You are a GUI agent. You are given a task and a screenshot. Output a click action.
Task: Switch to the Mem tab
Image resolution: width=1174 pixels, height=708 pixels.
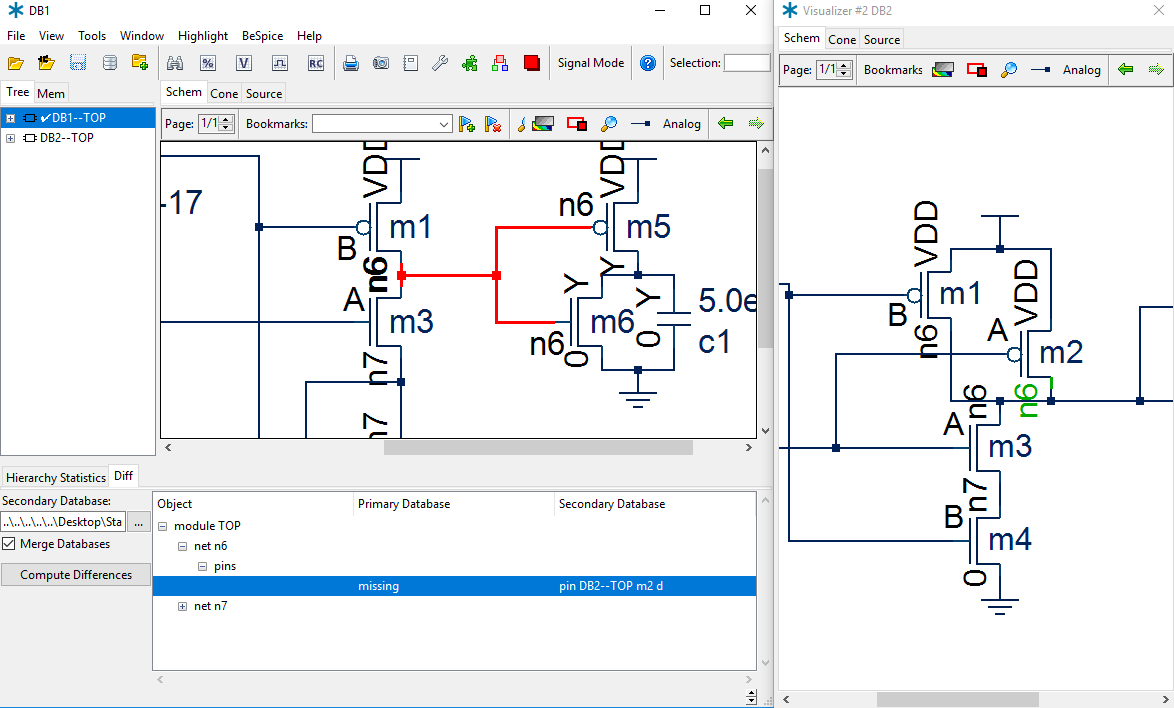51,94
